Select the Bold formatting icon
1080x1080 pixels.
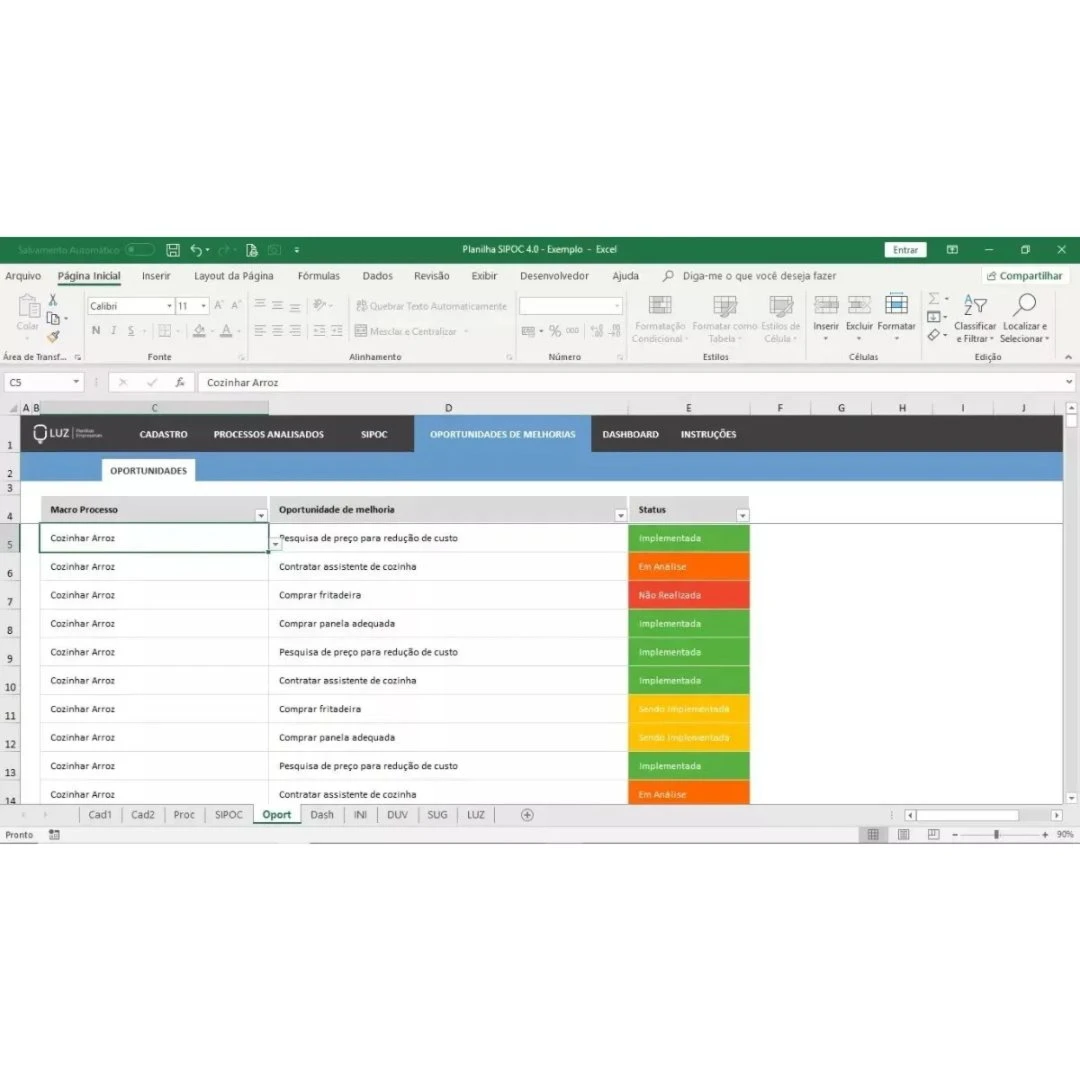[95, 331]
